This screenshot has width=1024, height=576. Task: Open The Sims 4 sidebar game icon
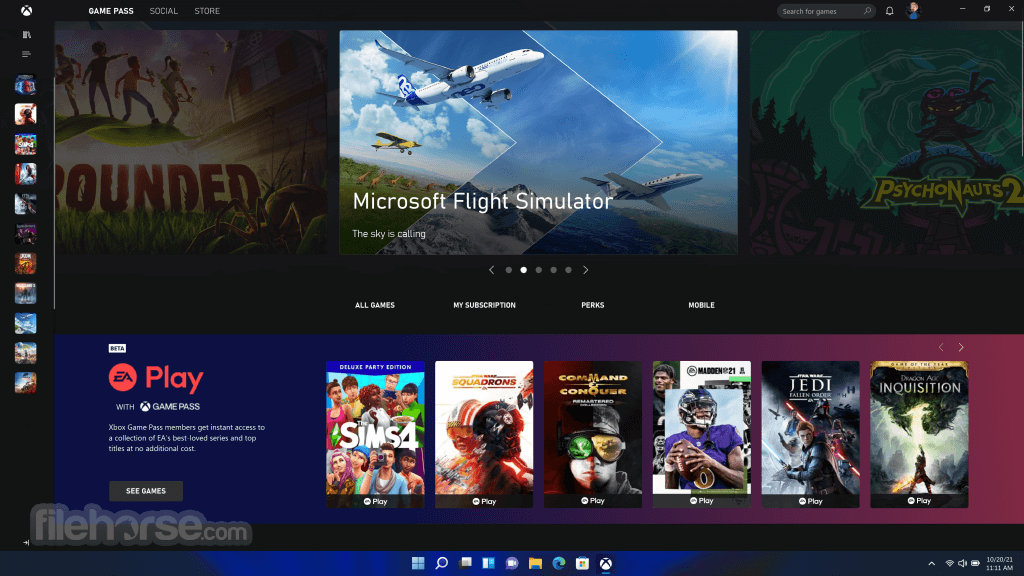click(x=25, y=144)
